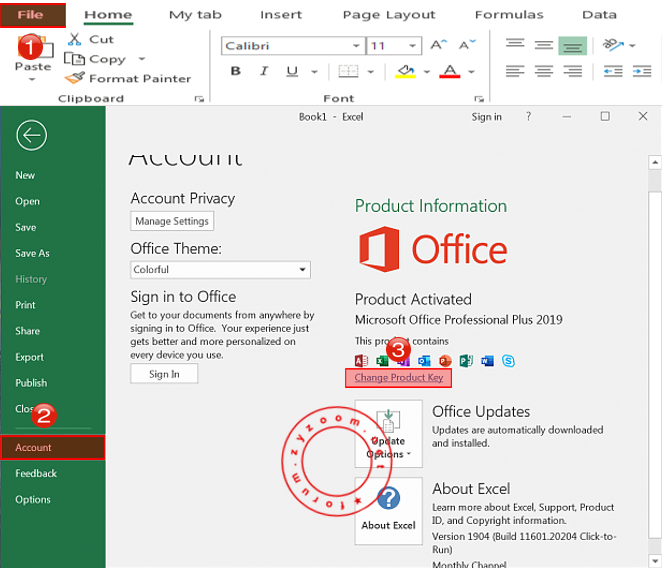Switch to the Home tab

click(x=108, y=15)
